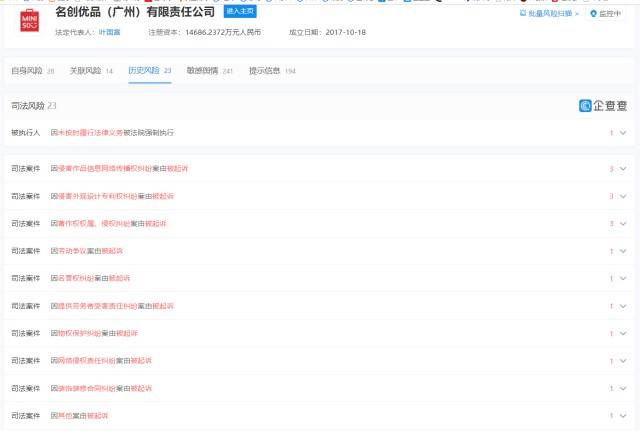Screen dimensions: 640x431
Task: Expand 名誉权纠纷 row chevron
Action: 623,278
